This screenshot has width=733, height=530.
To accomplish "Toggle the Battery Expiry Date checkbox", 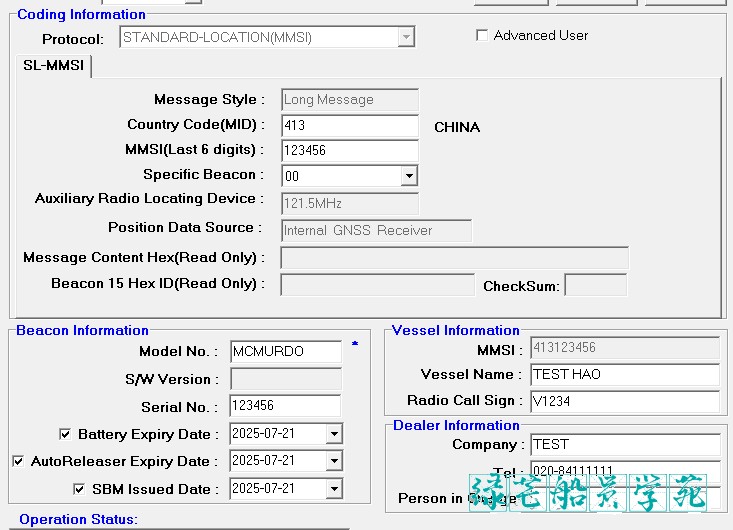I will pos(65,434).
